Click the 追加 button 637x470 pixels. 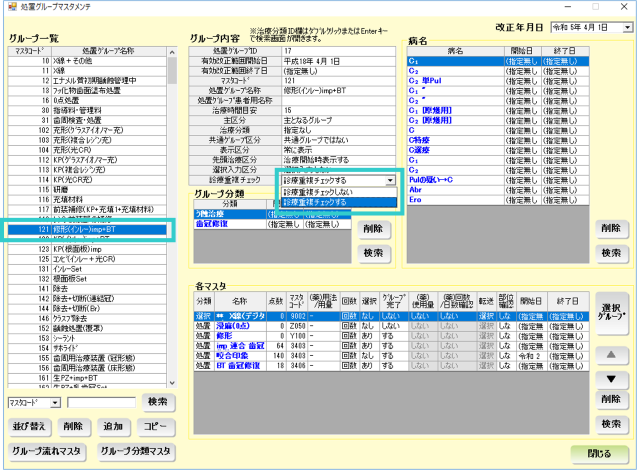pyautogui.click(x=113, y=426)
